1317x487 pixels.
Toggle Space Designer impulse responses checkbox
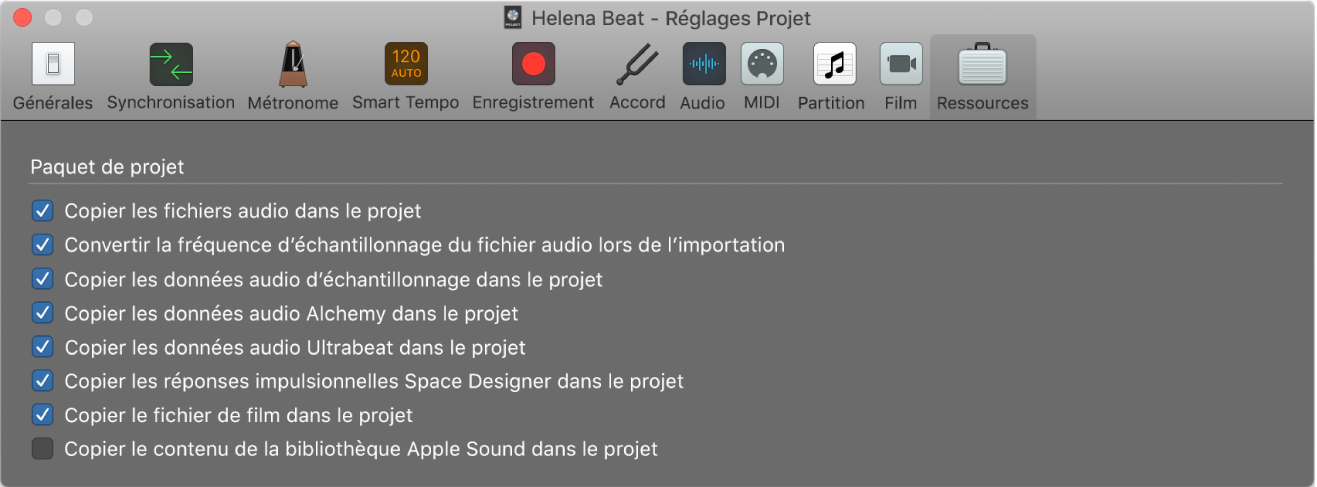(42, 381)
